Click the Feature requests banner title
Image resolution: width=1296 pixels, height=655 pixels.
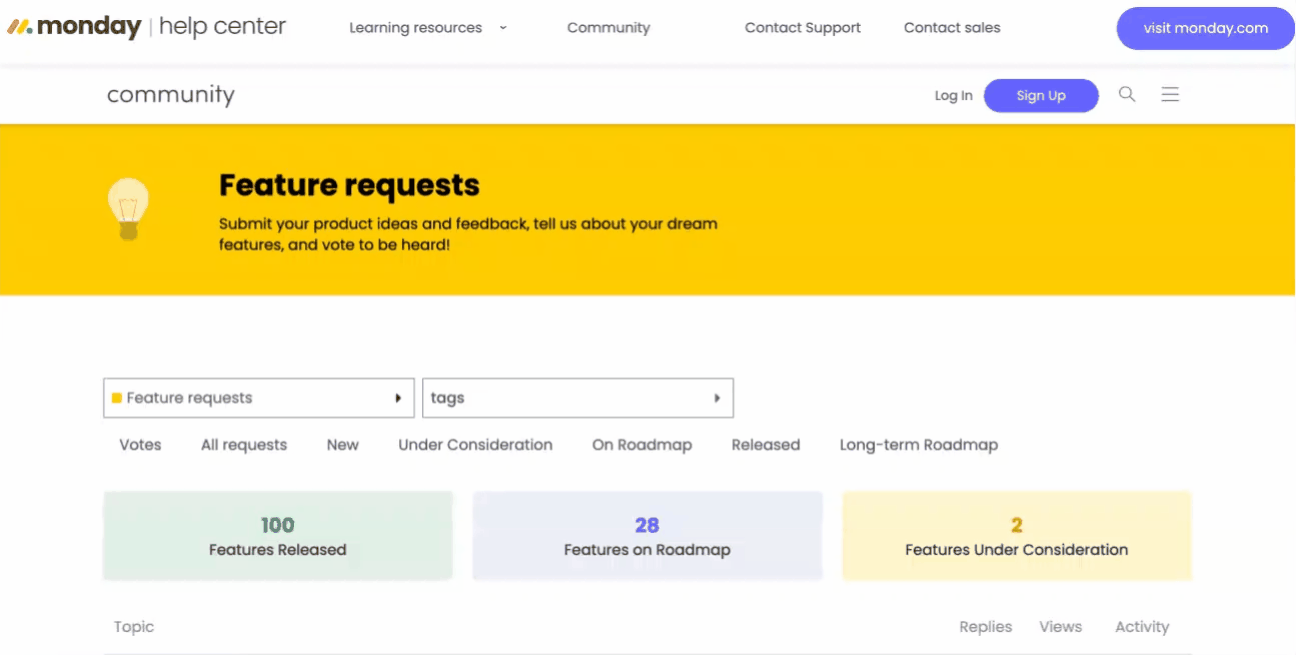pos(349,185)
